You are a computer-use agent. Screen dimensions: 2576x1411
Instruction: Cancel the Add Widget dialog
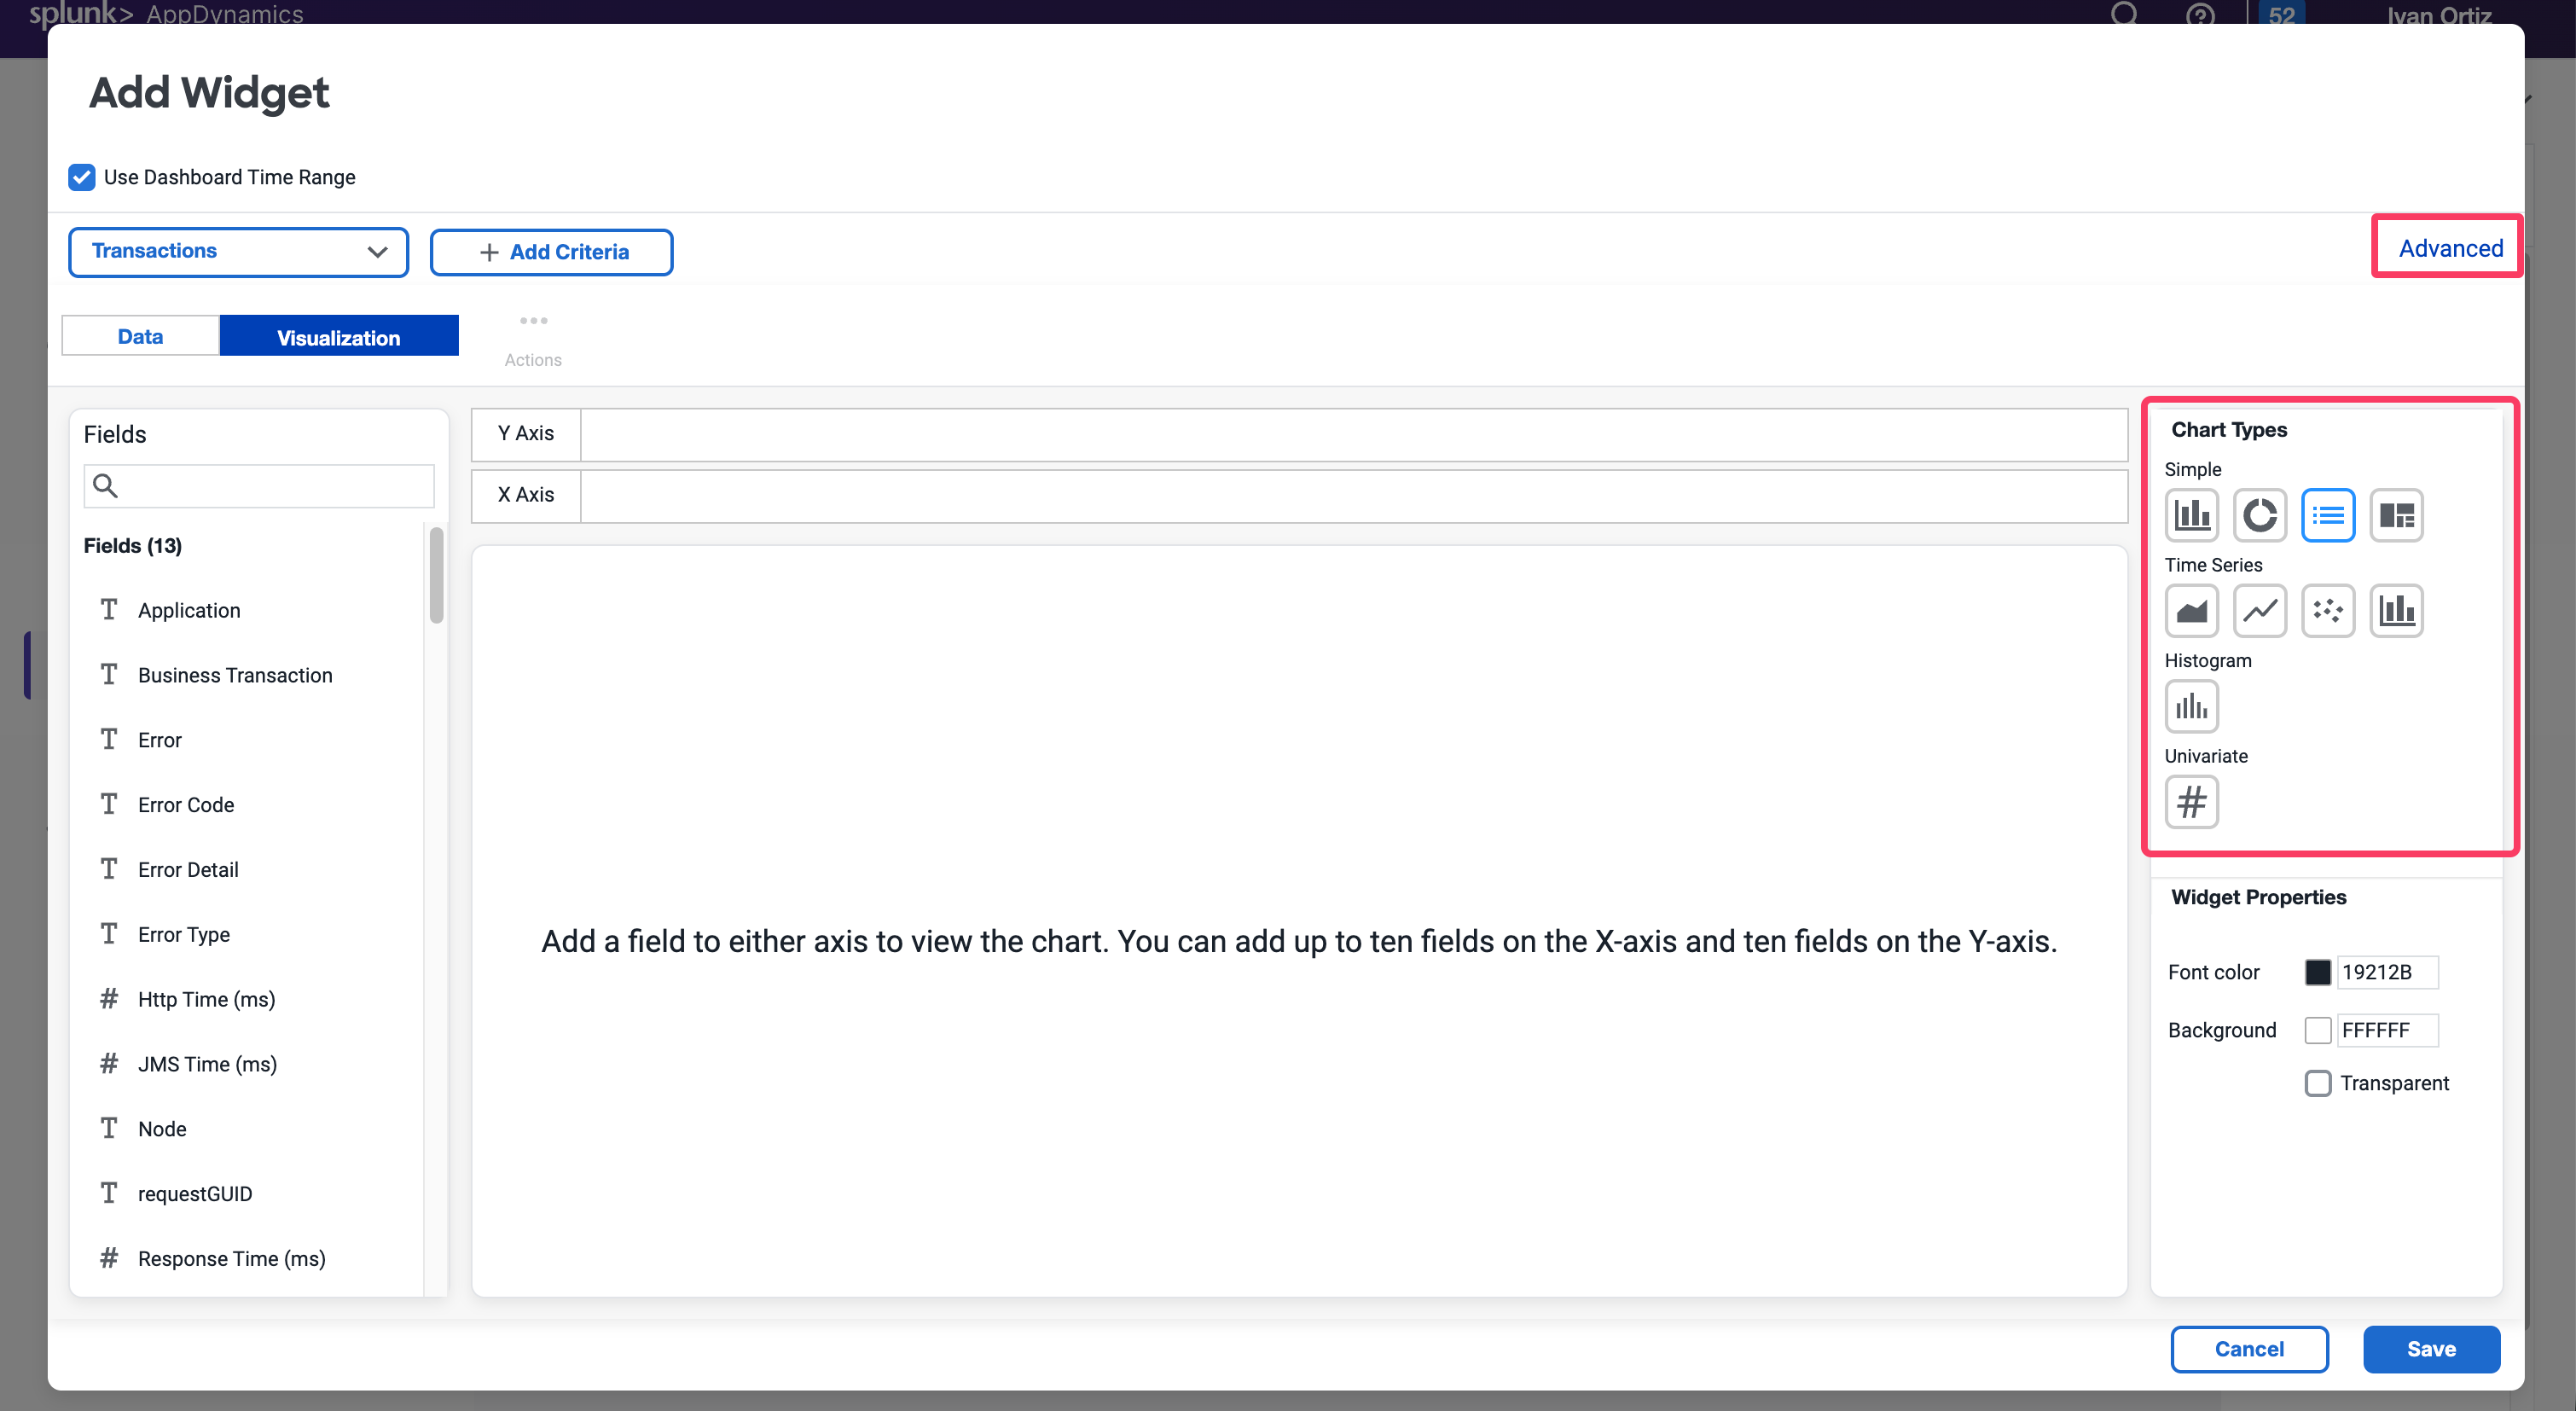pyautogui.click(x=2249, y=1349)
